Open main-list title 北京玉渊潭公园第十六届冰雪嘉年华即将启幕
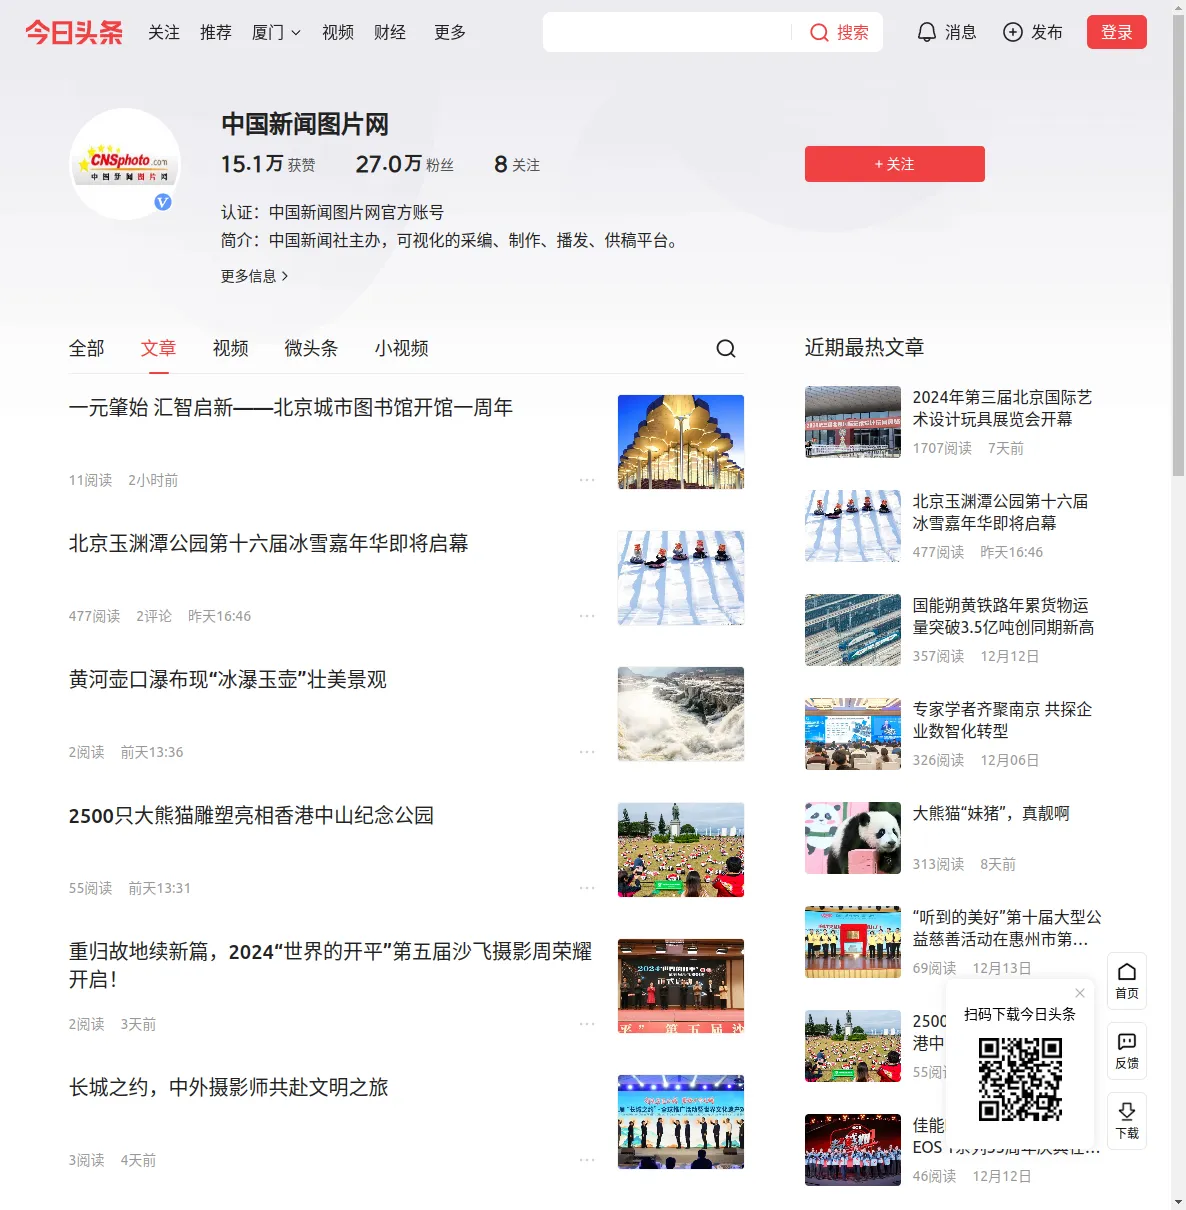This screenshot has width=1186, height=1210. tap(269, 544)
